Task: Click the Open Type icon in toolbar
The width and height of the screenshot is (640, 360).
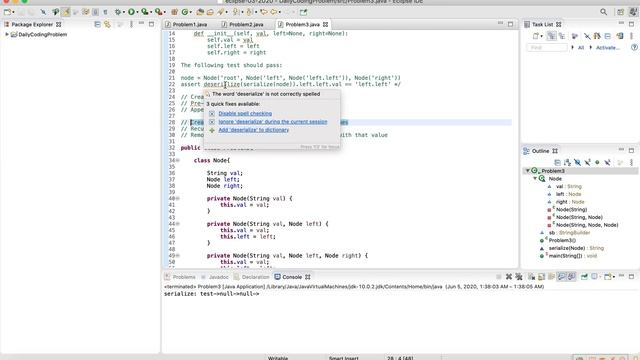Action: pyautogui.click(x=200, y=12)
